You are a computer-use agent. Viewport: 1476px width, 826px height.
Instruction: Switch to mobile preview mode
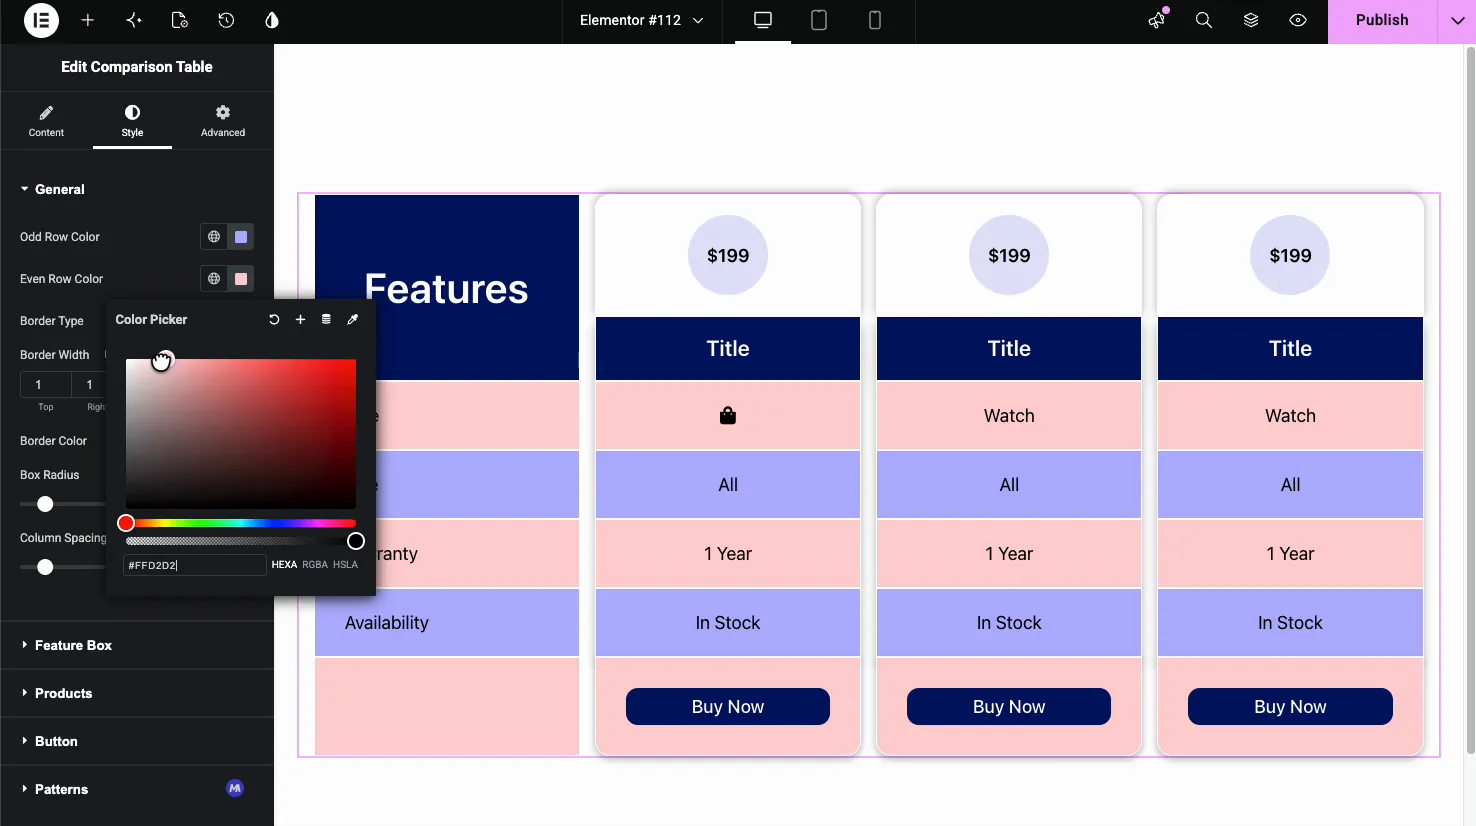[875, 20]
